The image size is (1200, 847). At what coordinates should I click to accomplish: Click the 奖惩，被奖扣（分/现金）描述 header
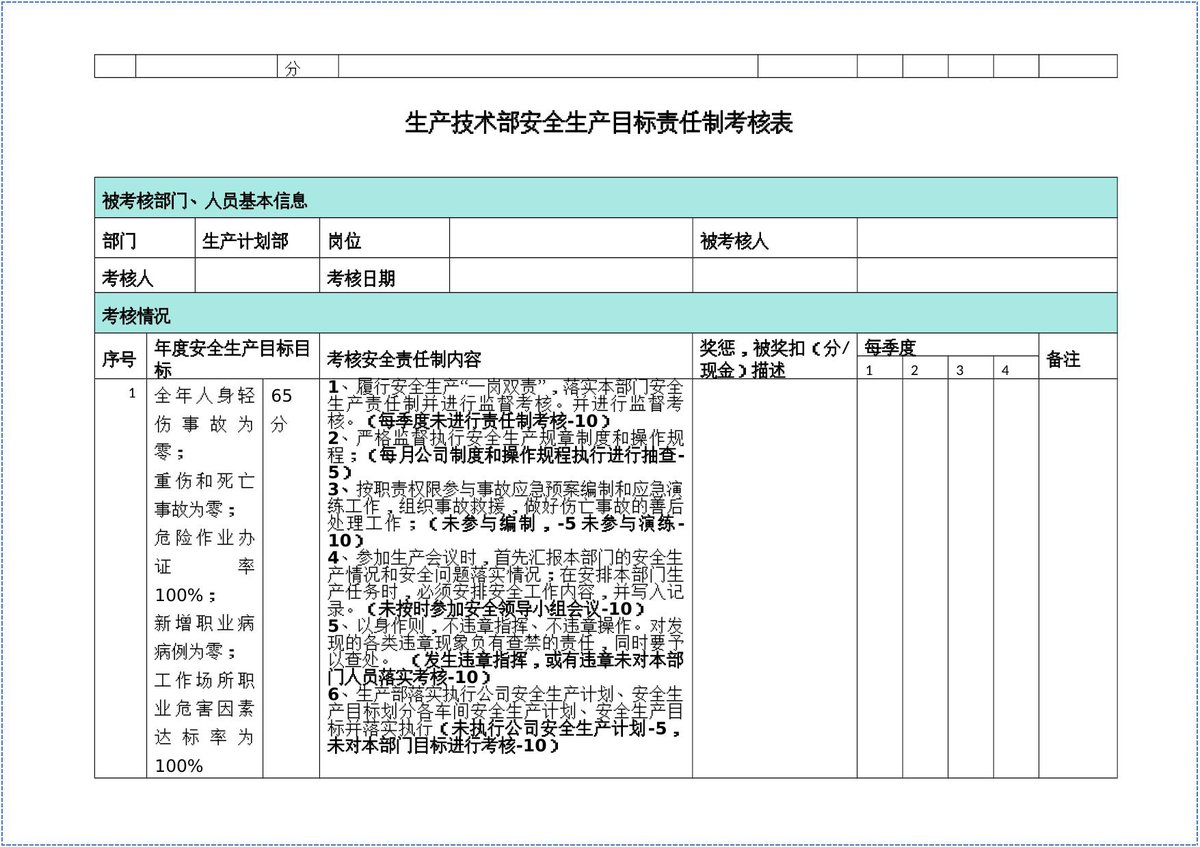775,357
